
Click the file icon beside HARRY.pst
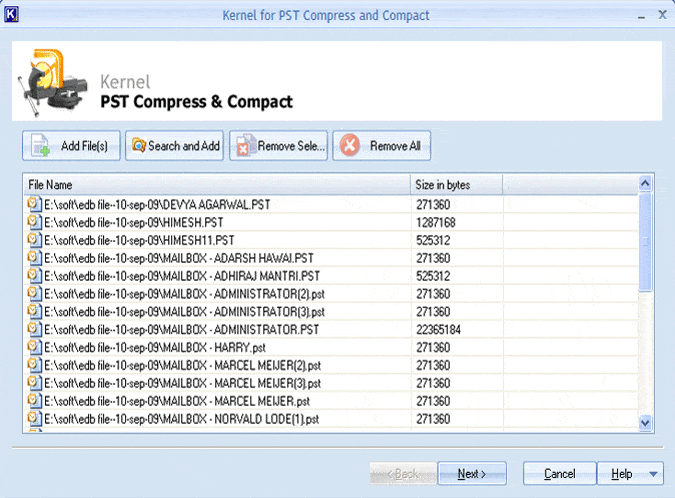[x=34, y=347]
